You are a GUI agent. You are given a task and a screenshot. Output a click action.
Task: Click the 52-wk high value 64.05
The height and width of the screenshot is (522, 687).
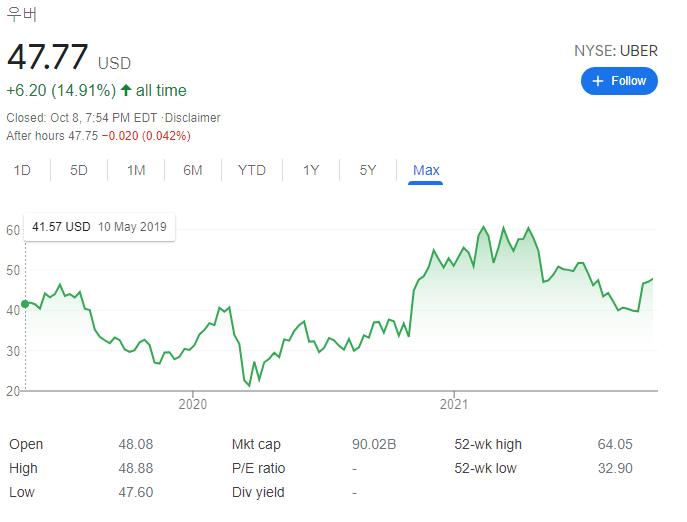pos(615,444)
